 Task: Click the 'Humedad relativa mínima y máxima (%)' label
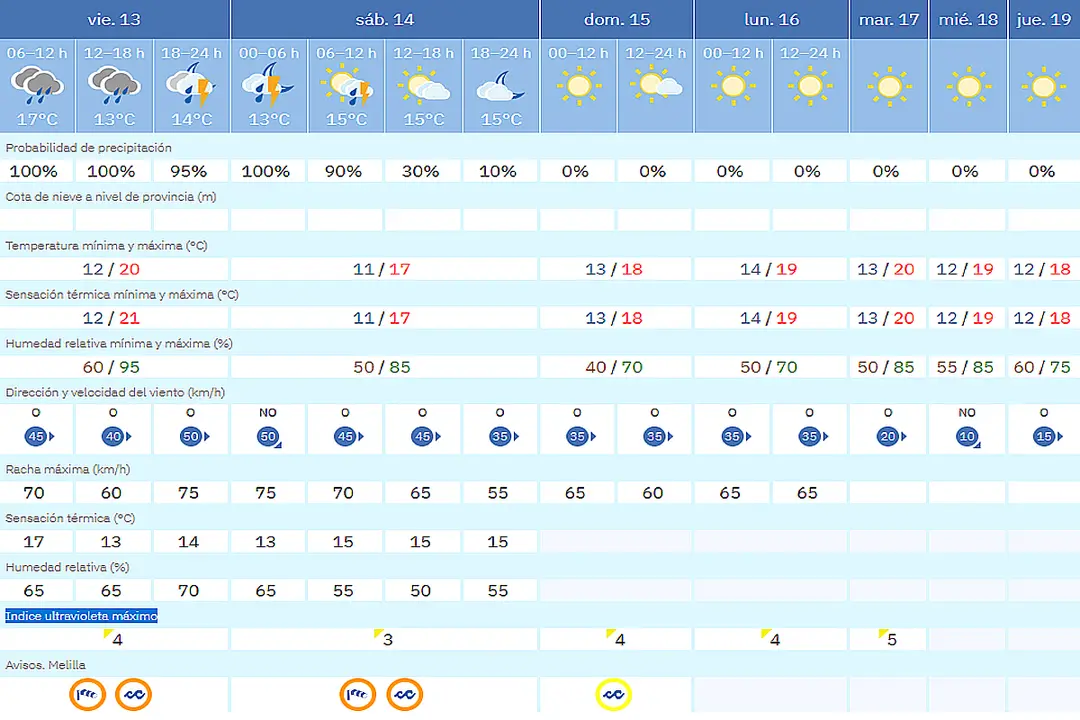click(x=119, y=344)
